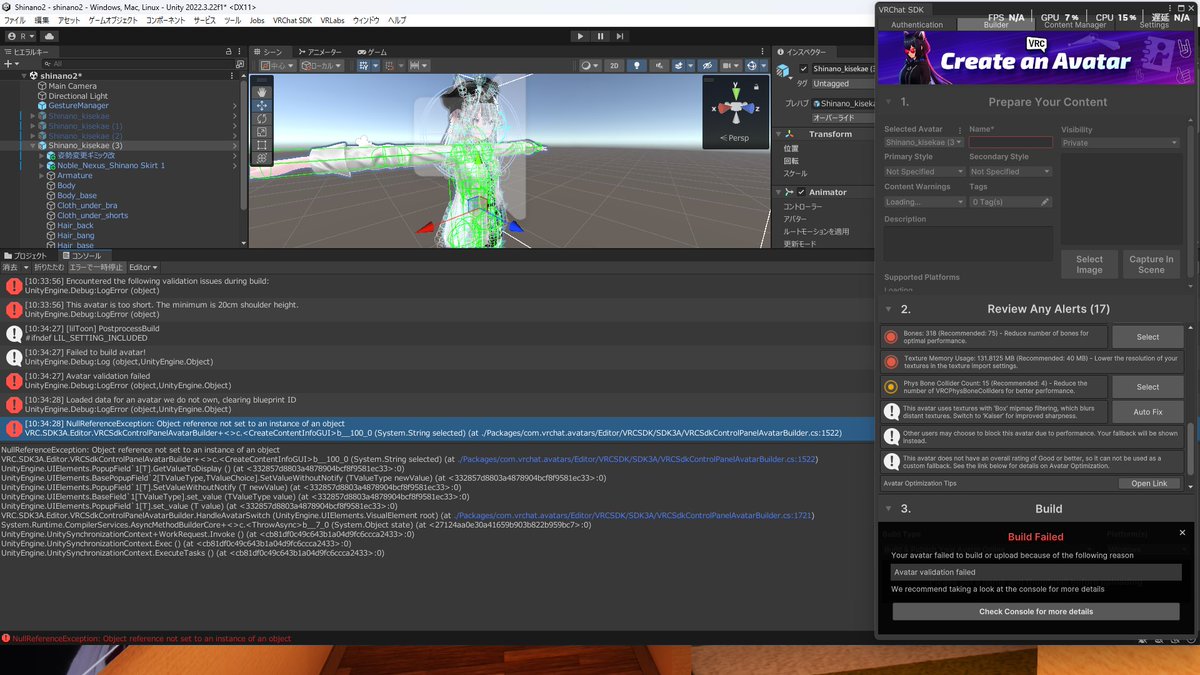The height and width of the screenshot is (675, 1200).
Task: Toggle console エラーで一時停止 option
Action: (96, 267)
